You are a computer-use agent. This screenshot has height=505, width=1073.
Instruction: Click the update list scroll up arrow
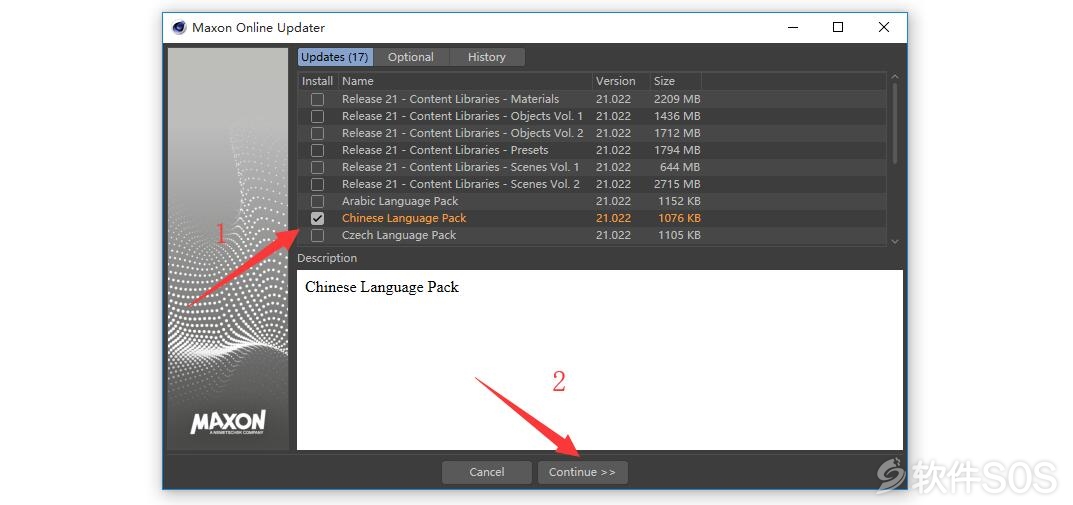click(x=895, y=77)
